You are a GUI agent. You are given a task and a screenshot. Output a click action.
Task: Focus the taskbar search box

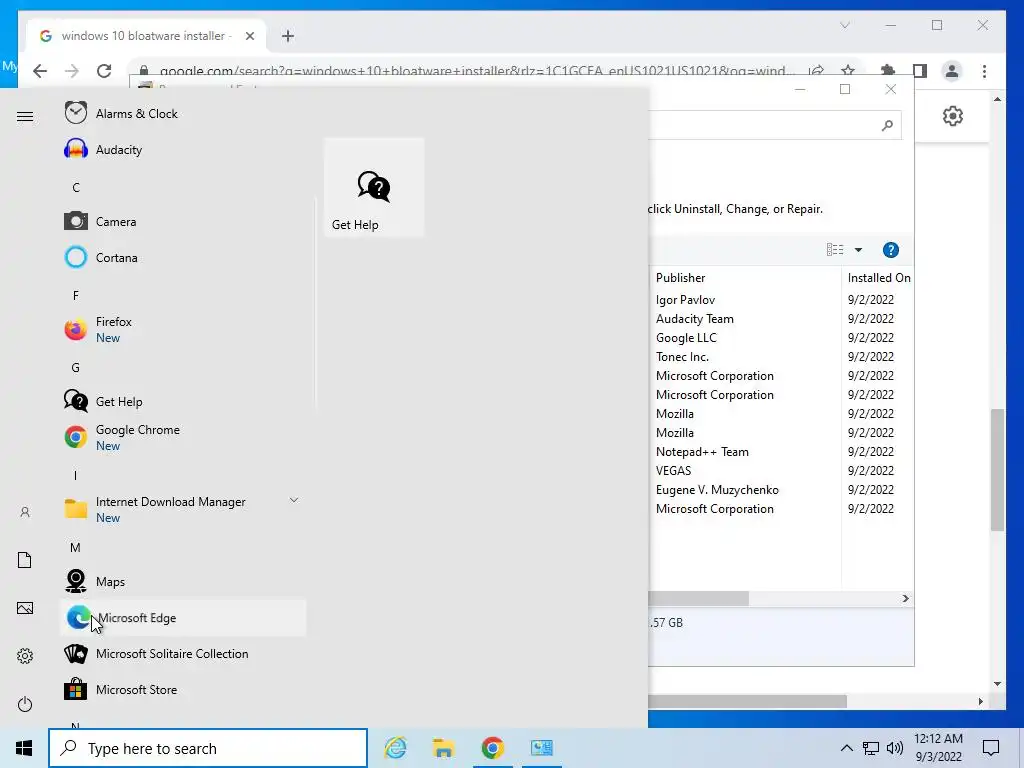pyautogui.click(x=208, y=748)
